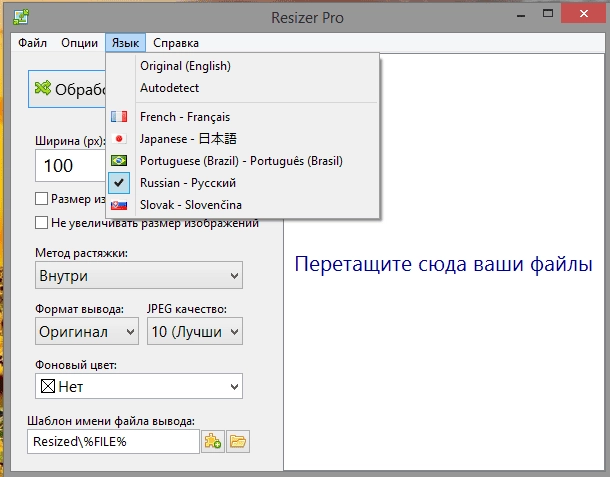Click the Slovak flag icon
This screenshot has width=610, height=477.
click(119, 205)
